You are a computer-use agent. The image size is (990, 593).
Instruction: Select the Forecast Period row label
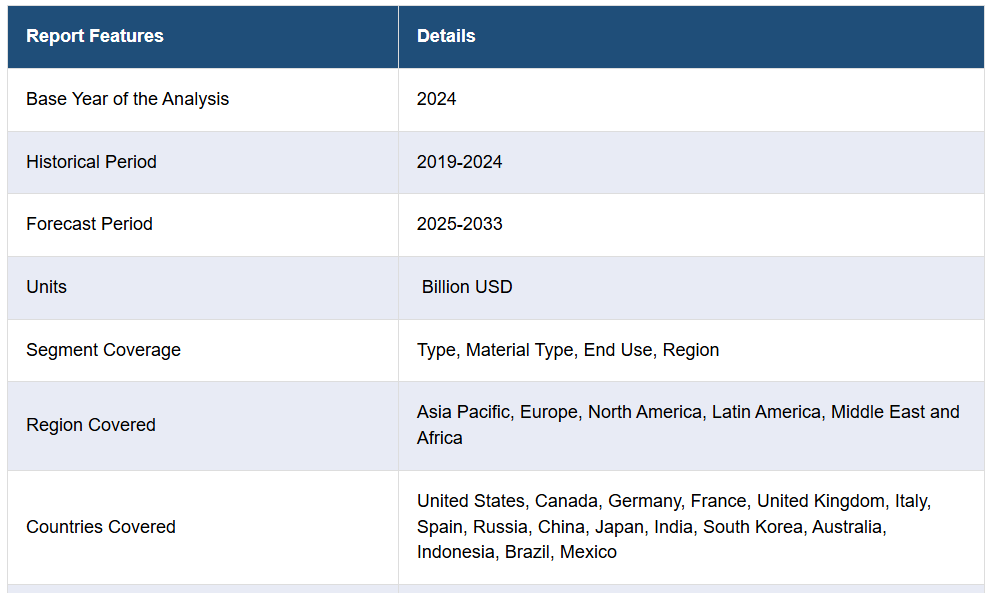pyautogui.click(x=90, y=224)
